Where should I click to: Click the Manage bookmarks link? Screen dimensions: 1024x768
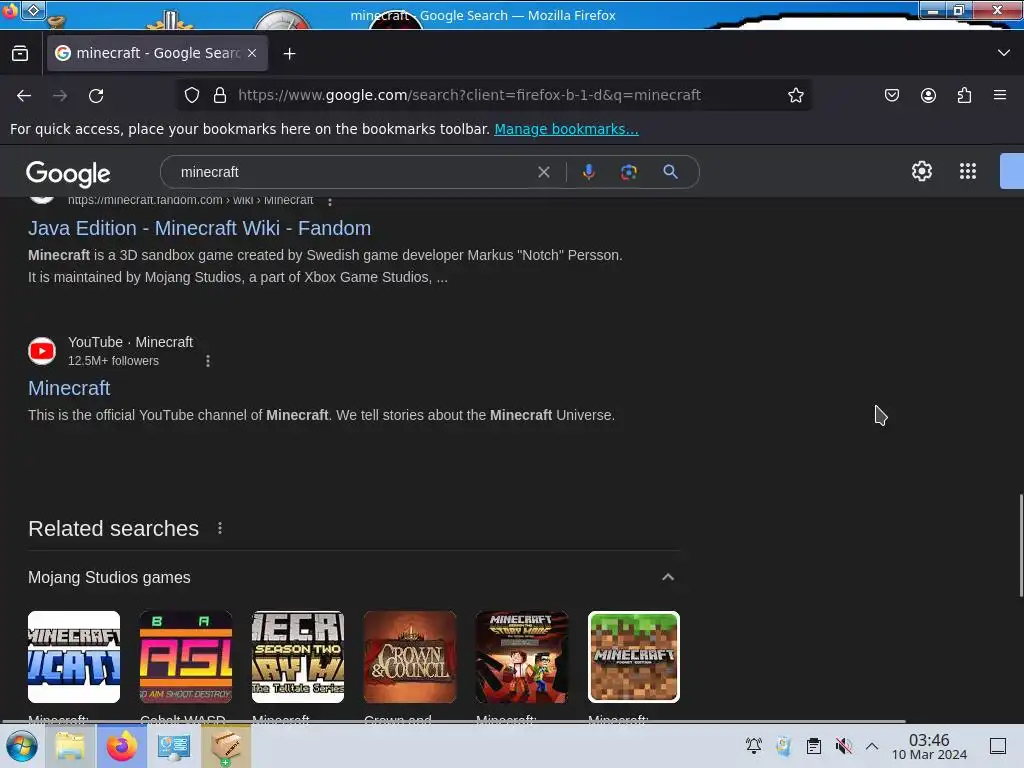[x=566, y=129]
